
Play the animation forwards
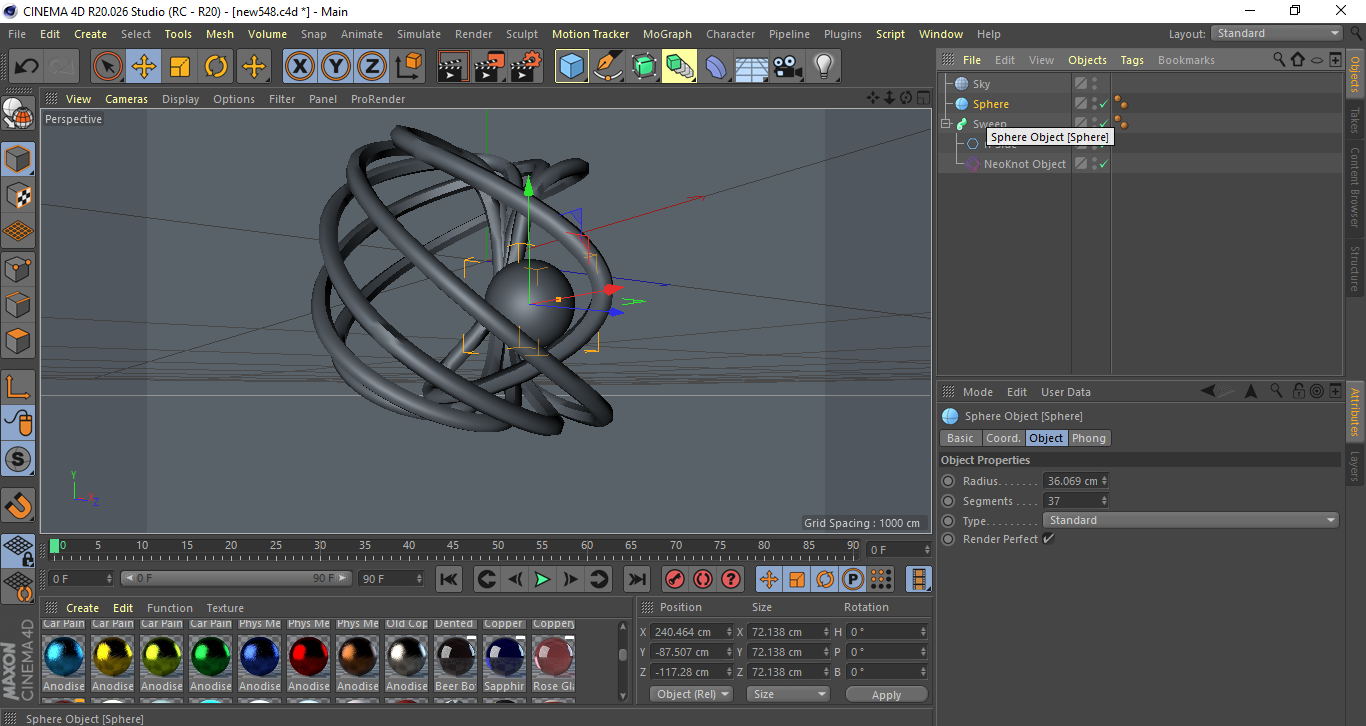(x=542, y=579)
